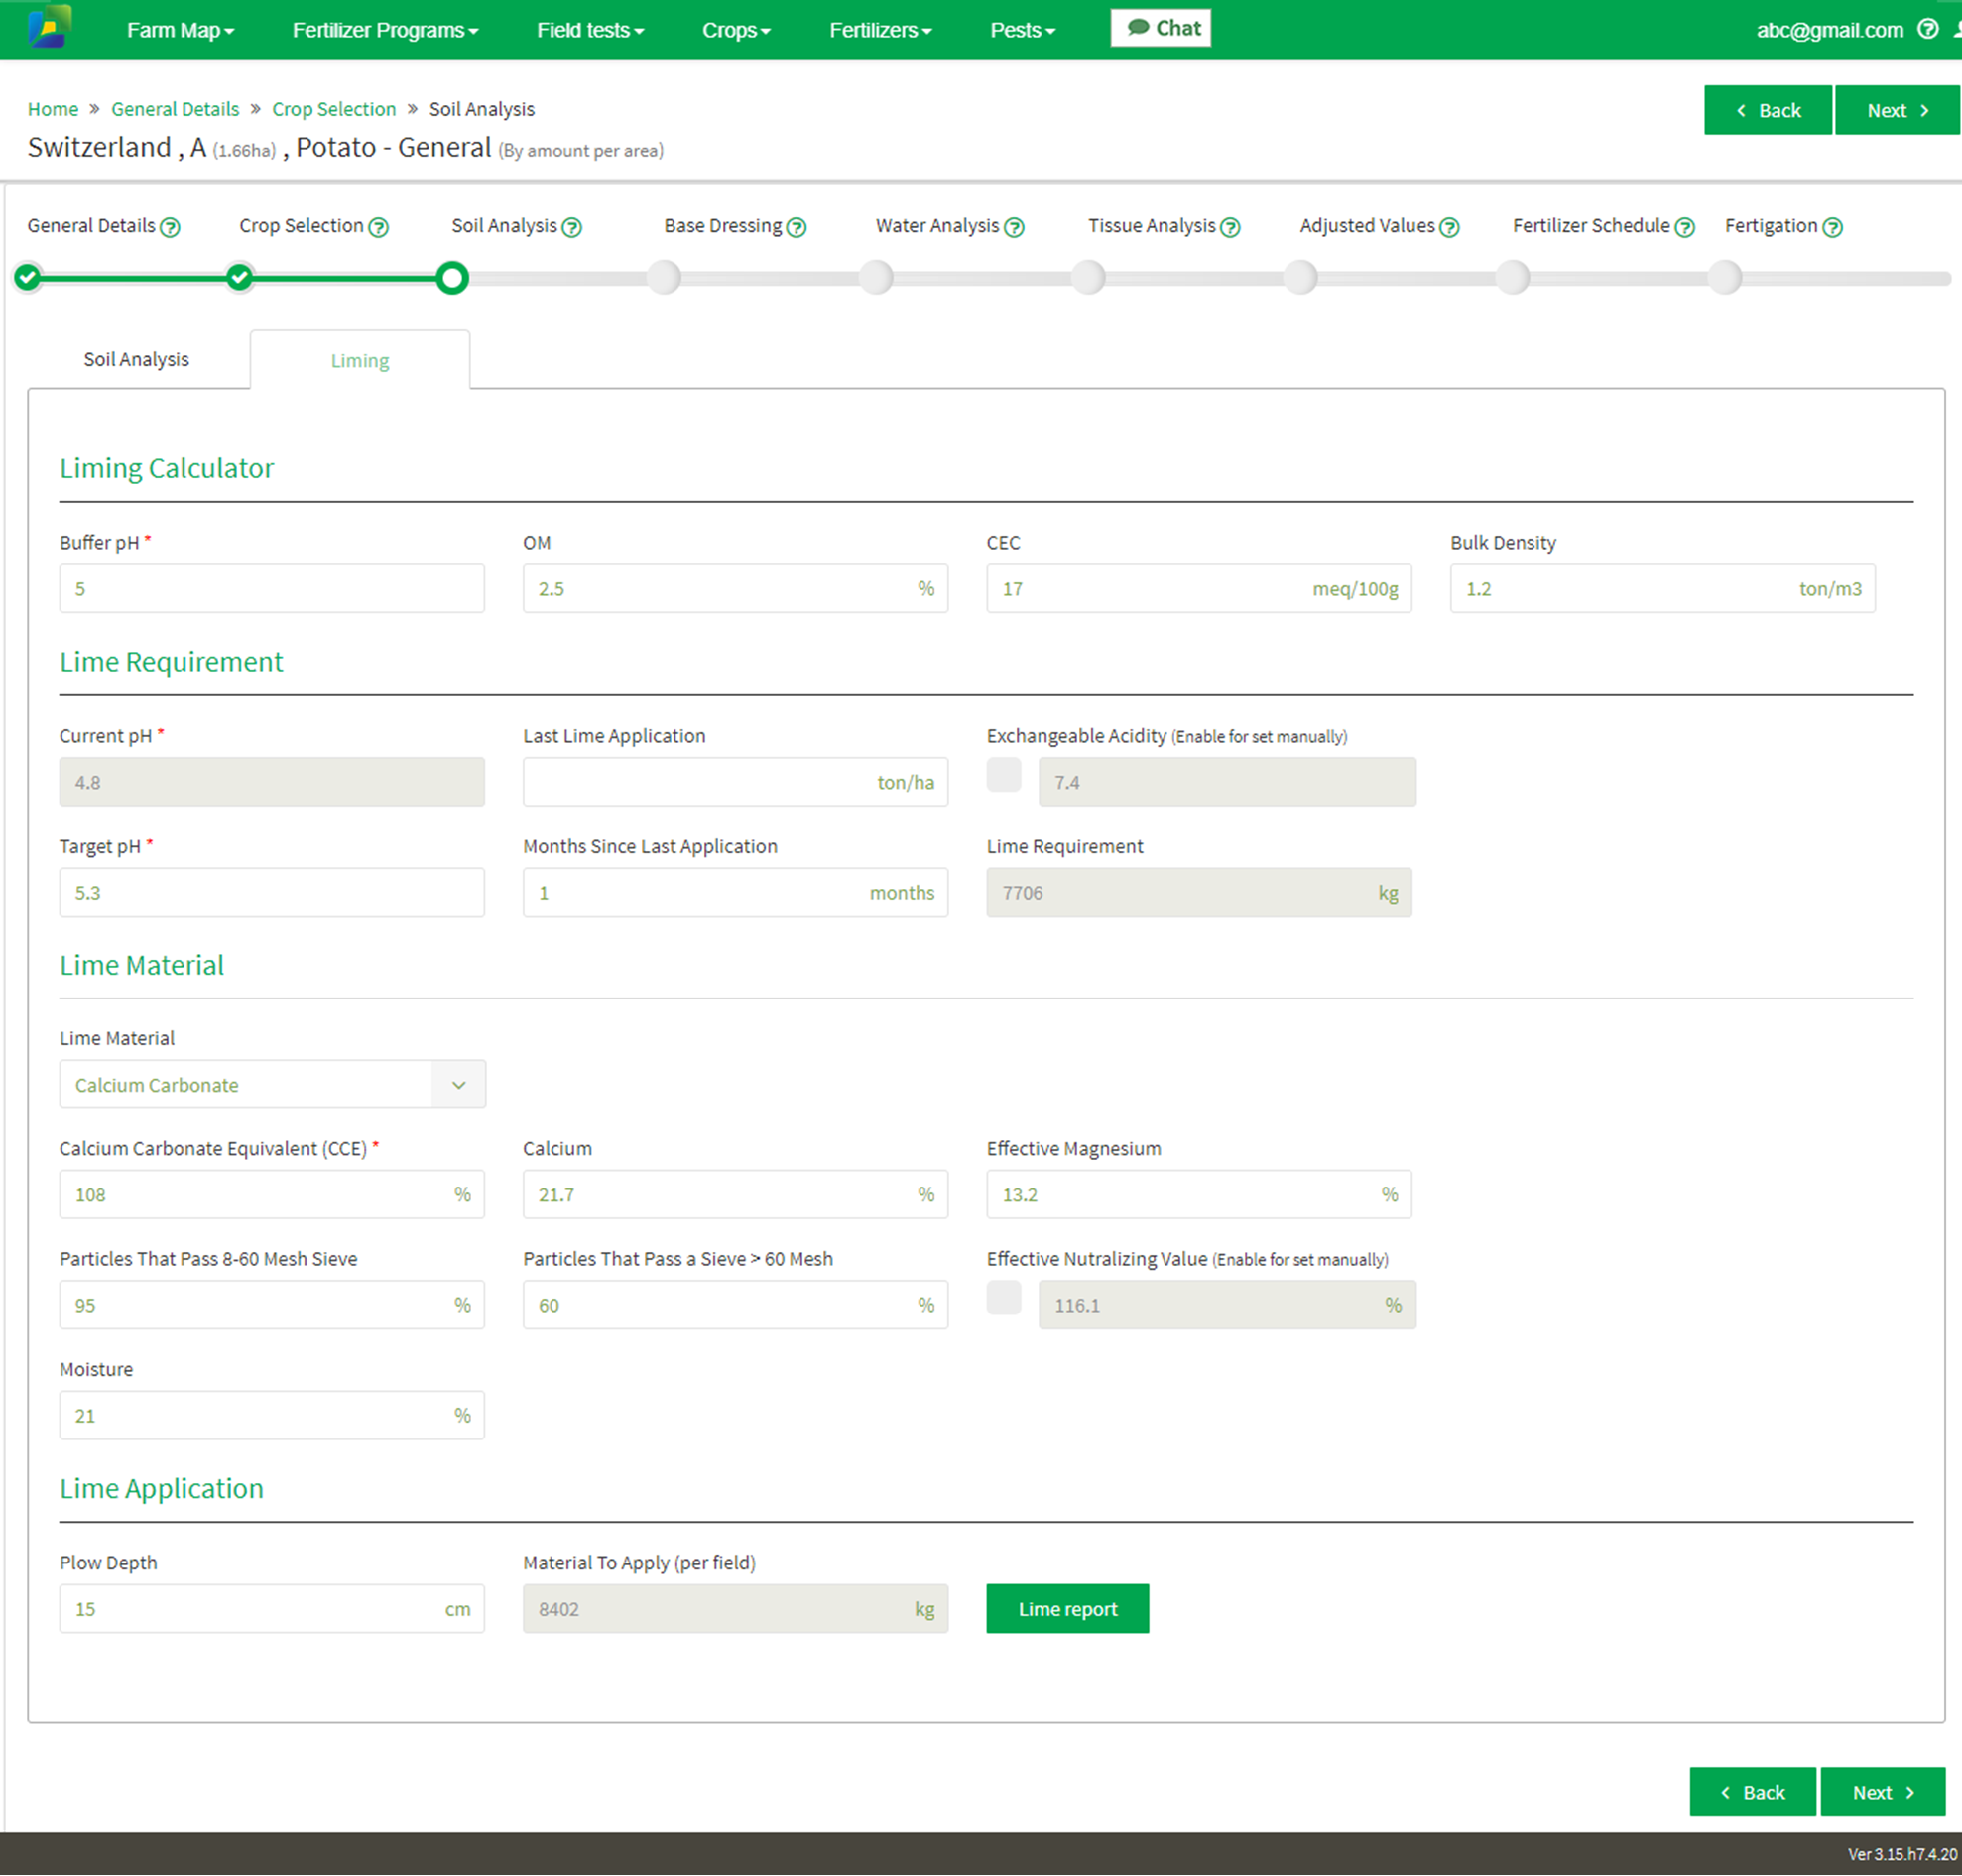1962x1876 pixels.
Task: Open help icon next to Soil Analysis step
Action: pyautogui.click(x=572, y=227)
